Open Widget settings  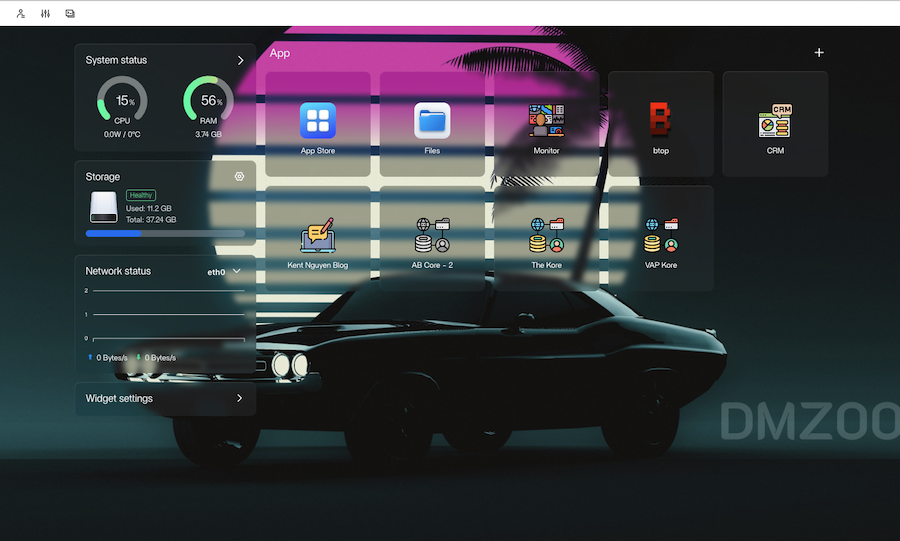[165, 398]
